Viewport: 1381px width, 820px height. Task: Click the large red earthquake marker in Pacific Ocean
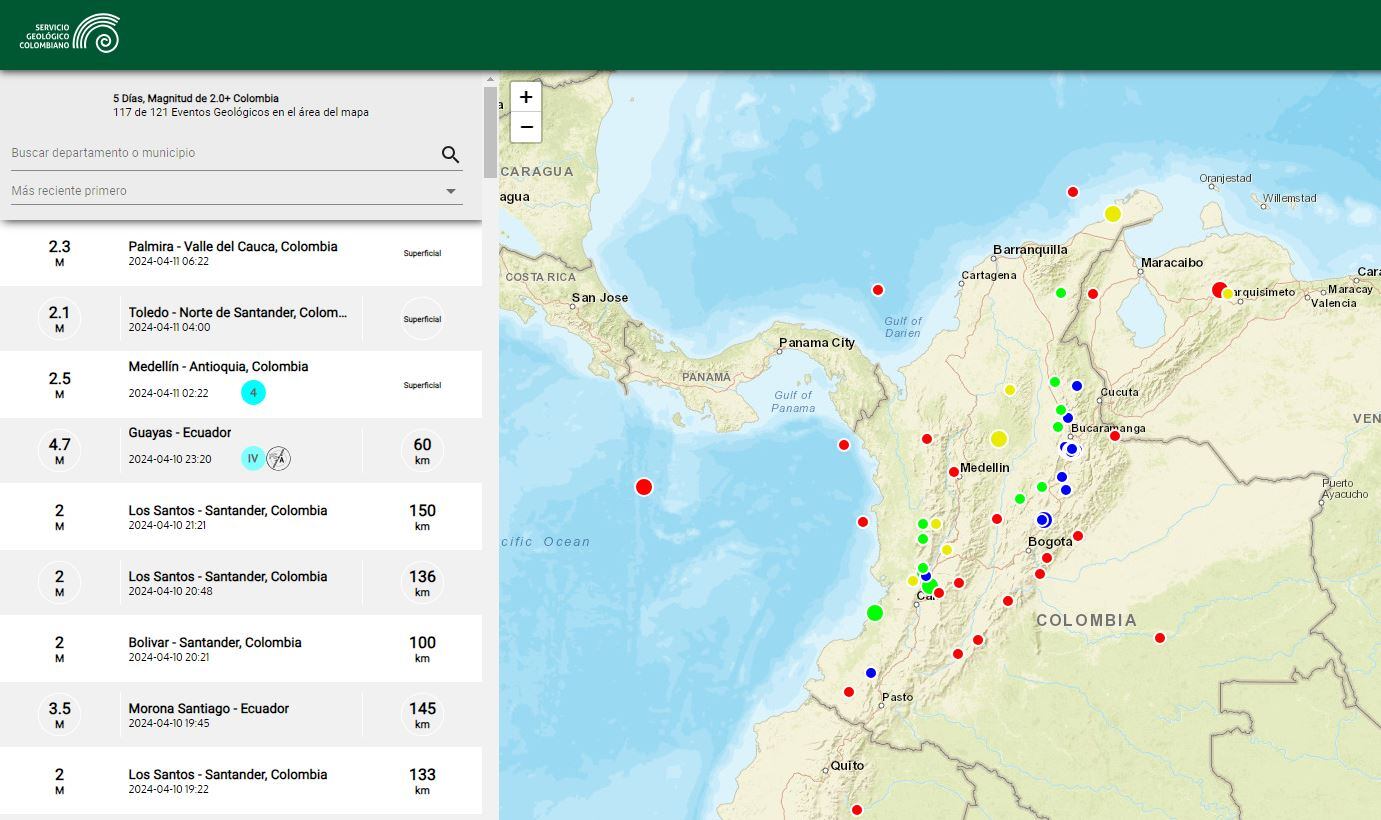[x=644, y=486]
